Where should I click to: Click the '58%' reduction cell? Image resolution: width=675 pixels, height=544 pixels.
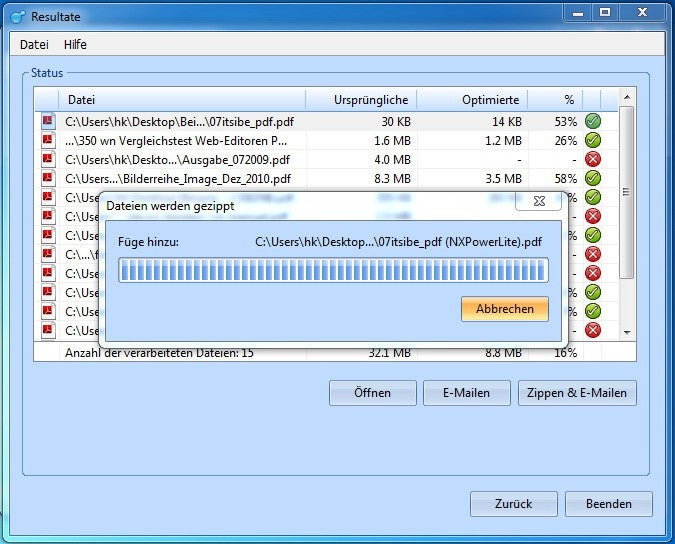pyautogui.click(x=566, y=179)
